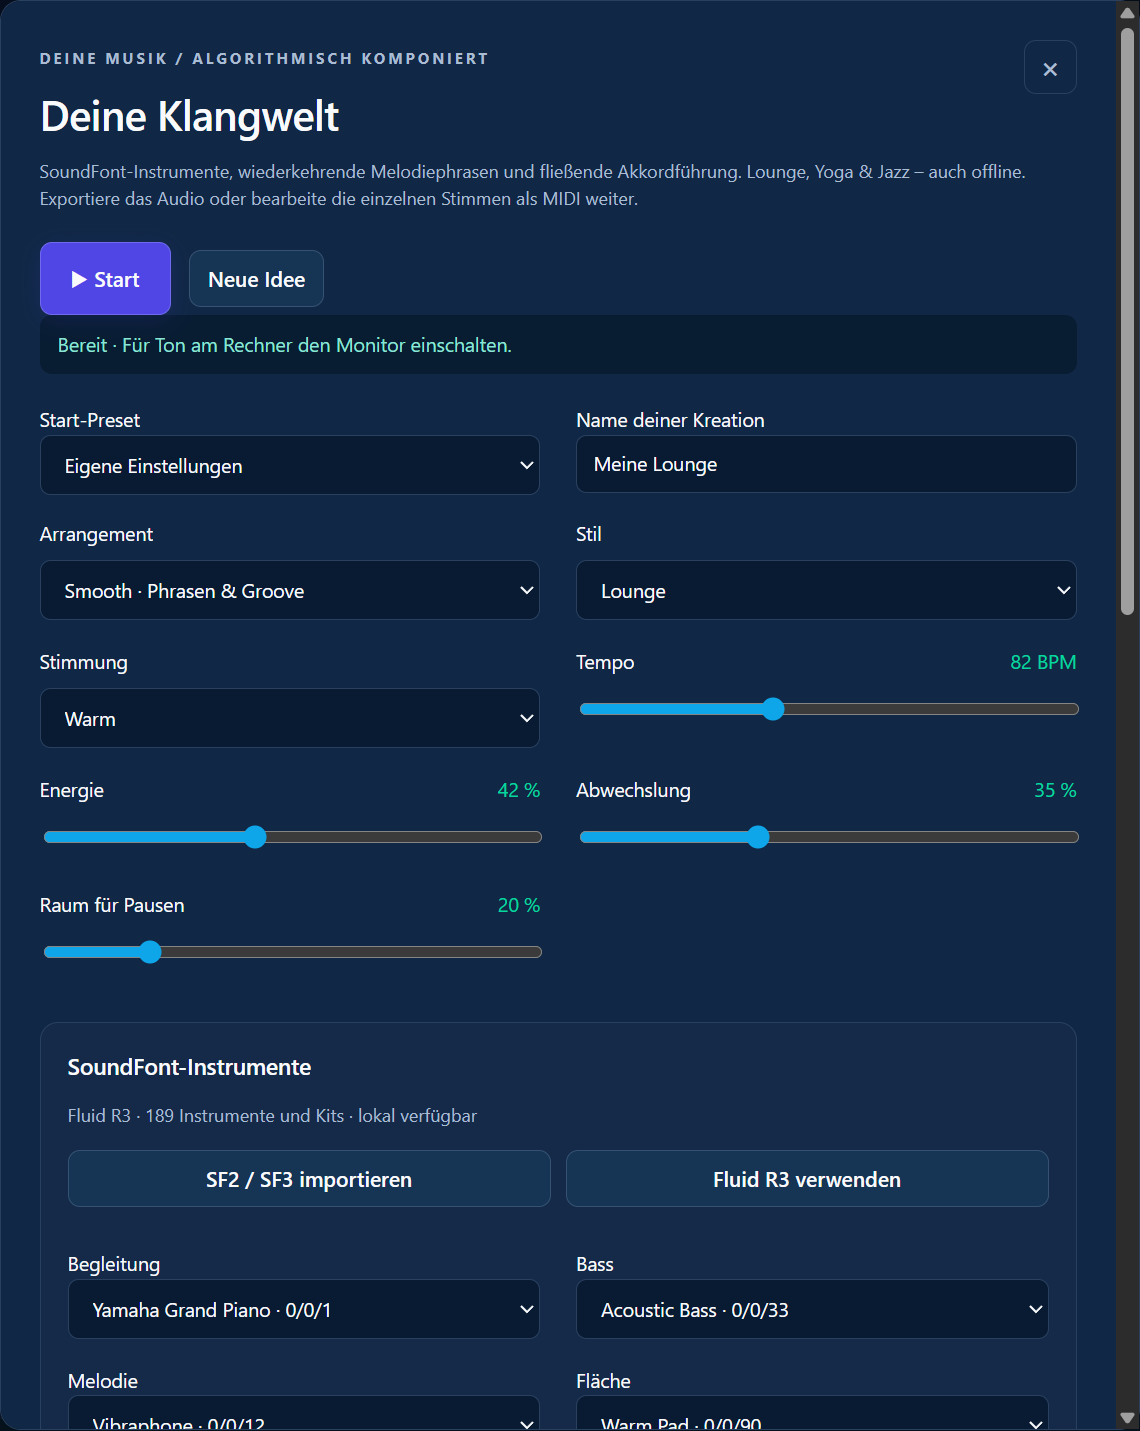Viewport: 1140px width, 1431px height.
Task: Click the scrollbar down arrow
Action: pos(1128,1418)
